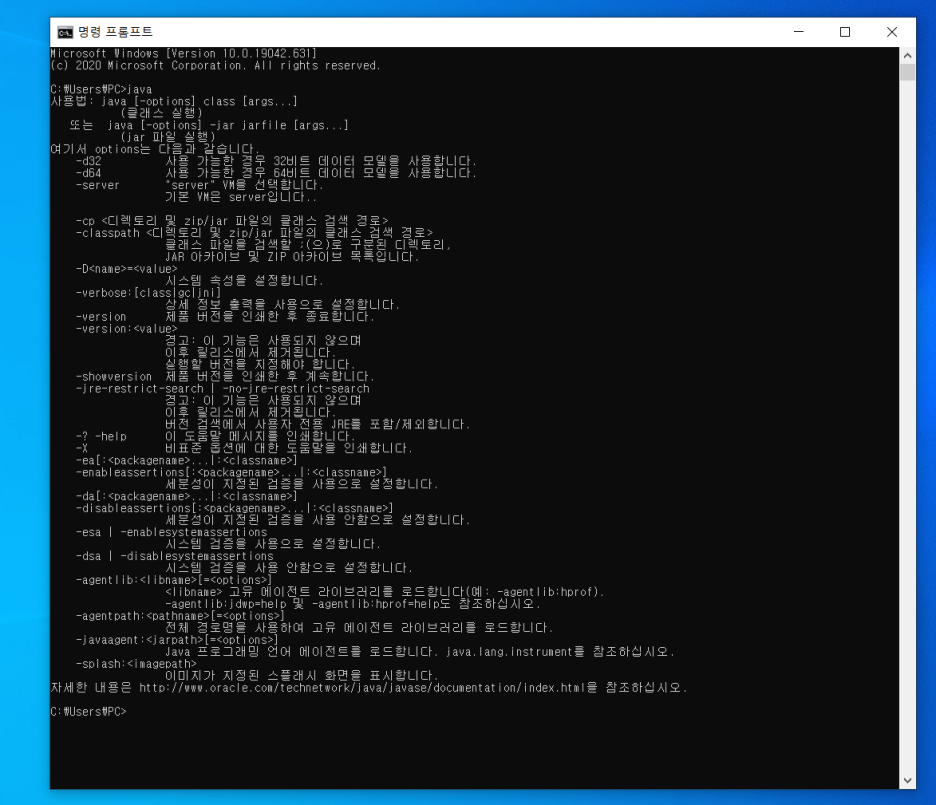Click the '-d32' option text
This screenshot has height=805, width=936.
88,161
